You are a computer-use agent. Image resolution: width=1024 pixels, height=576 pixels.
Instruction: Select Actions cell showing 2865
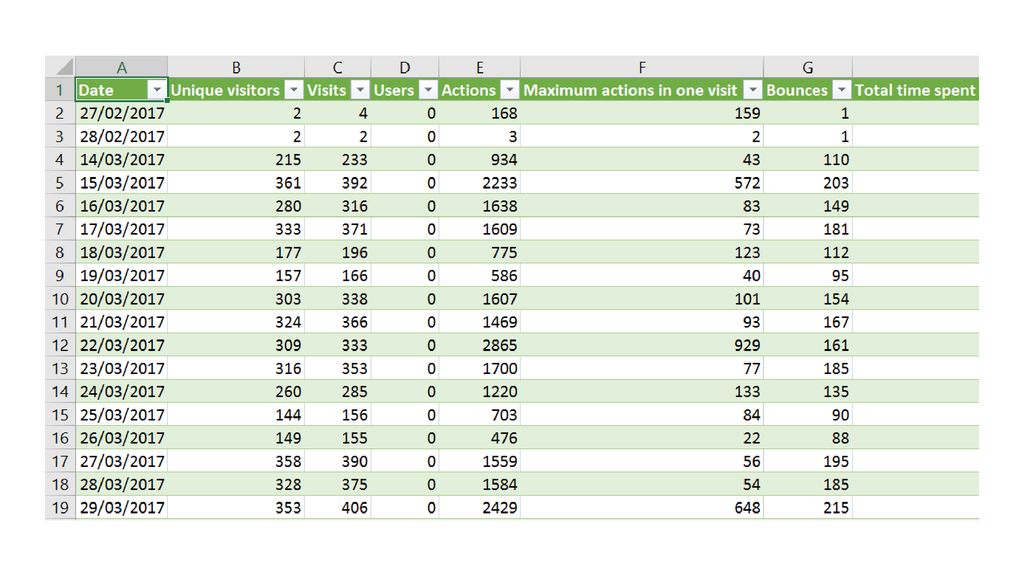[x=479, y=345]
